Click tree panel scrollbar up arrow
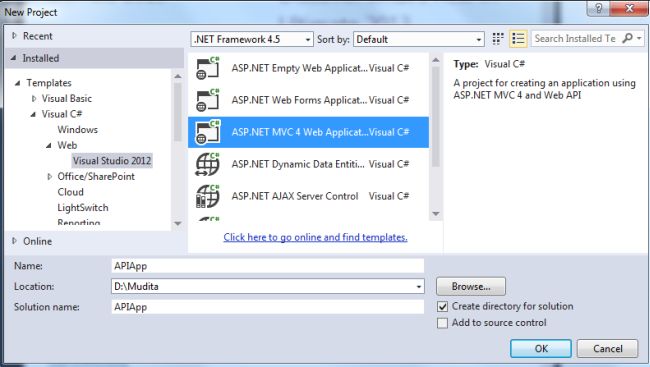This screenshot has width=650, height=367. click(x=178, y=76)
